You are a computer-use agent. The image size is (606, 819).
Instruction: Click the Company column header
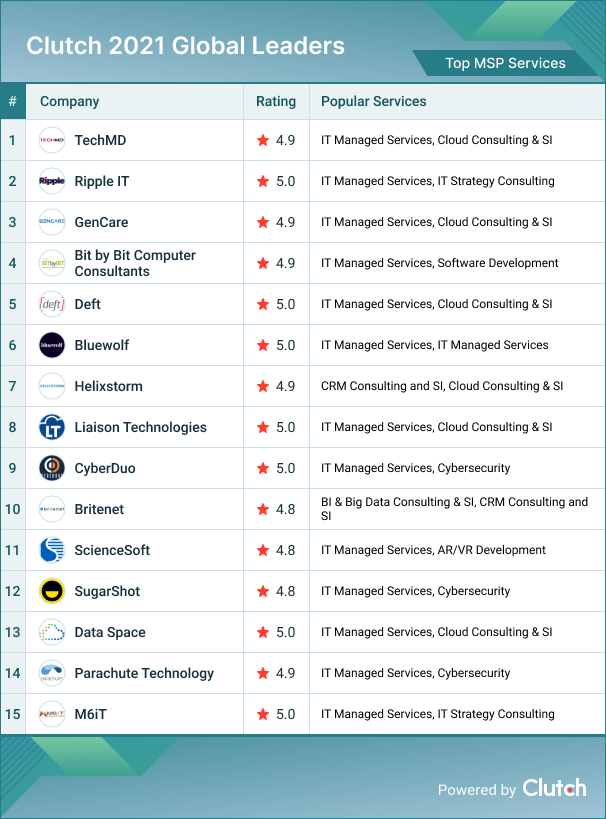[69, 101]
